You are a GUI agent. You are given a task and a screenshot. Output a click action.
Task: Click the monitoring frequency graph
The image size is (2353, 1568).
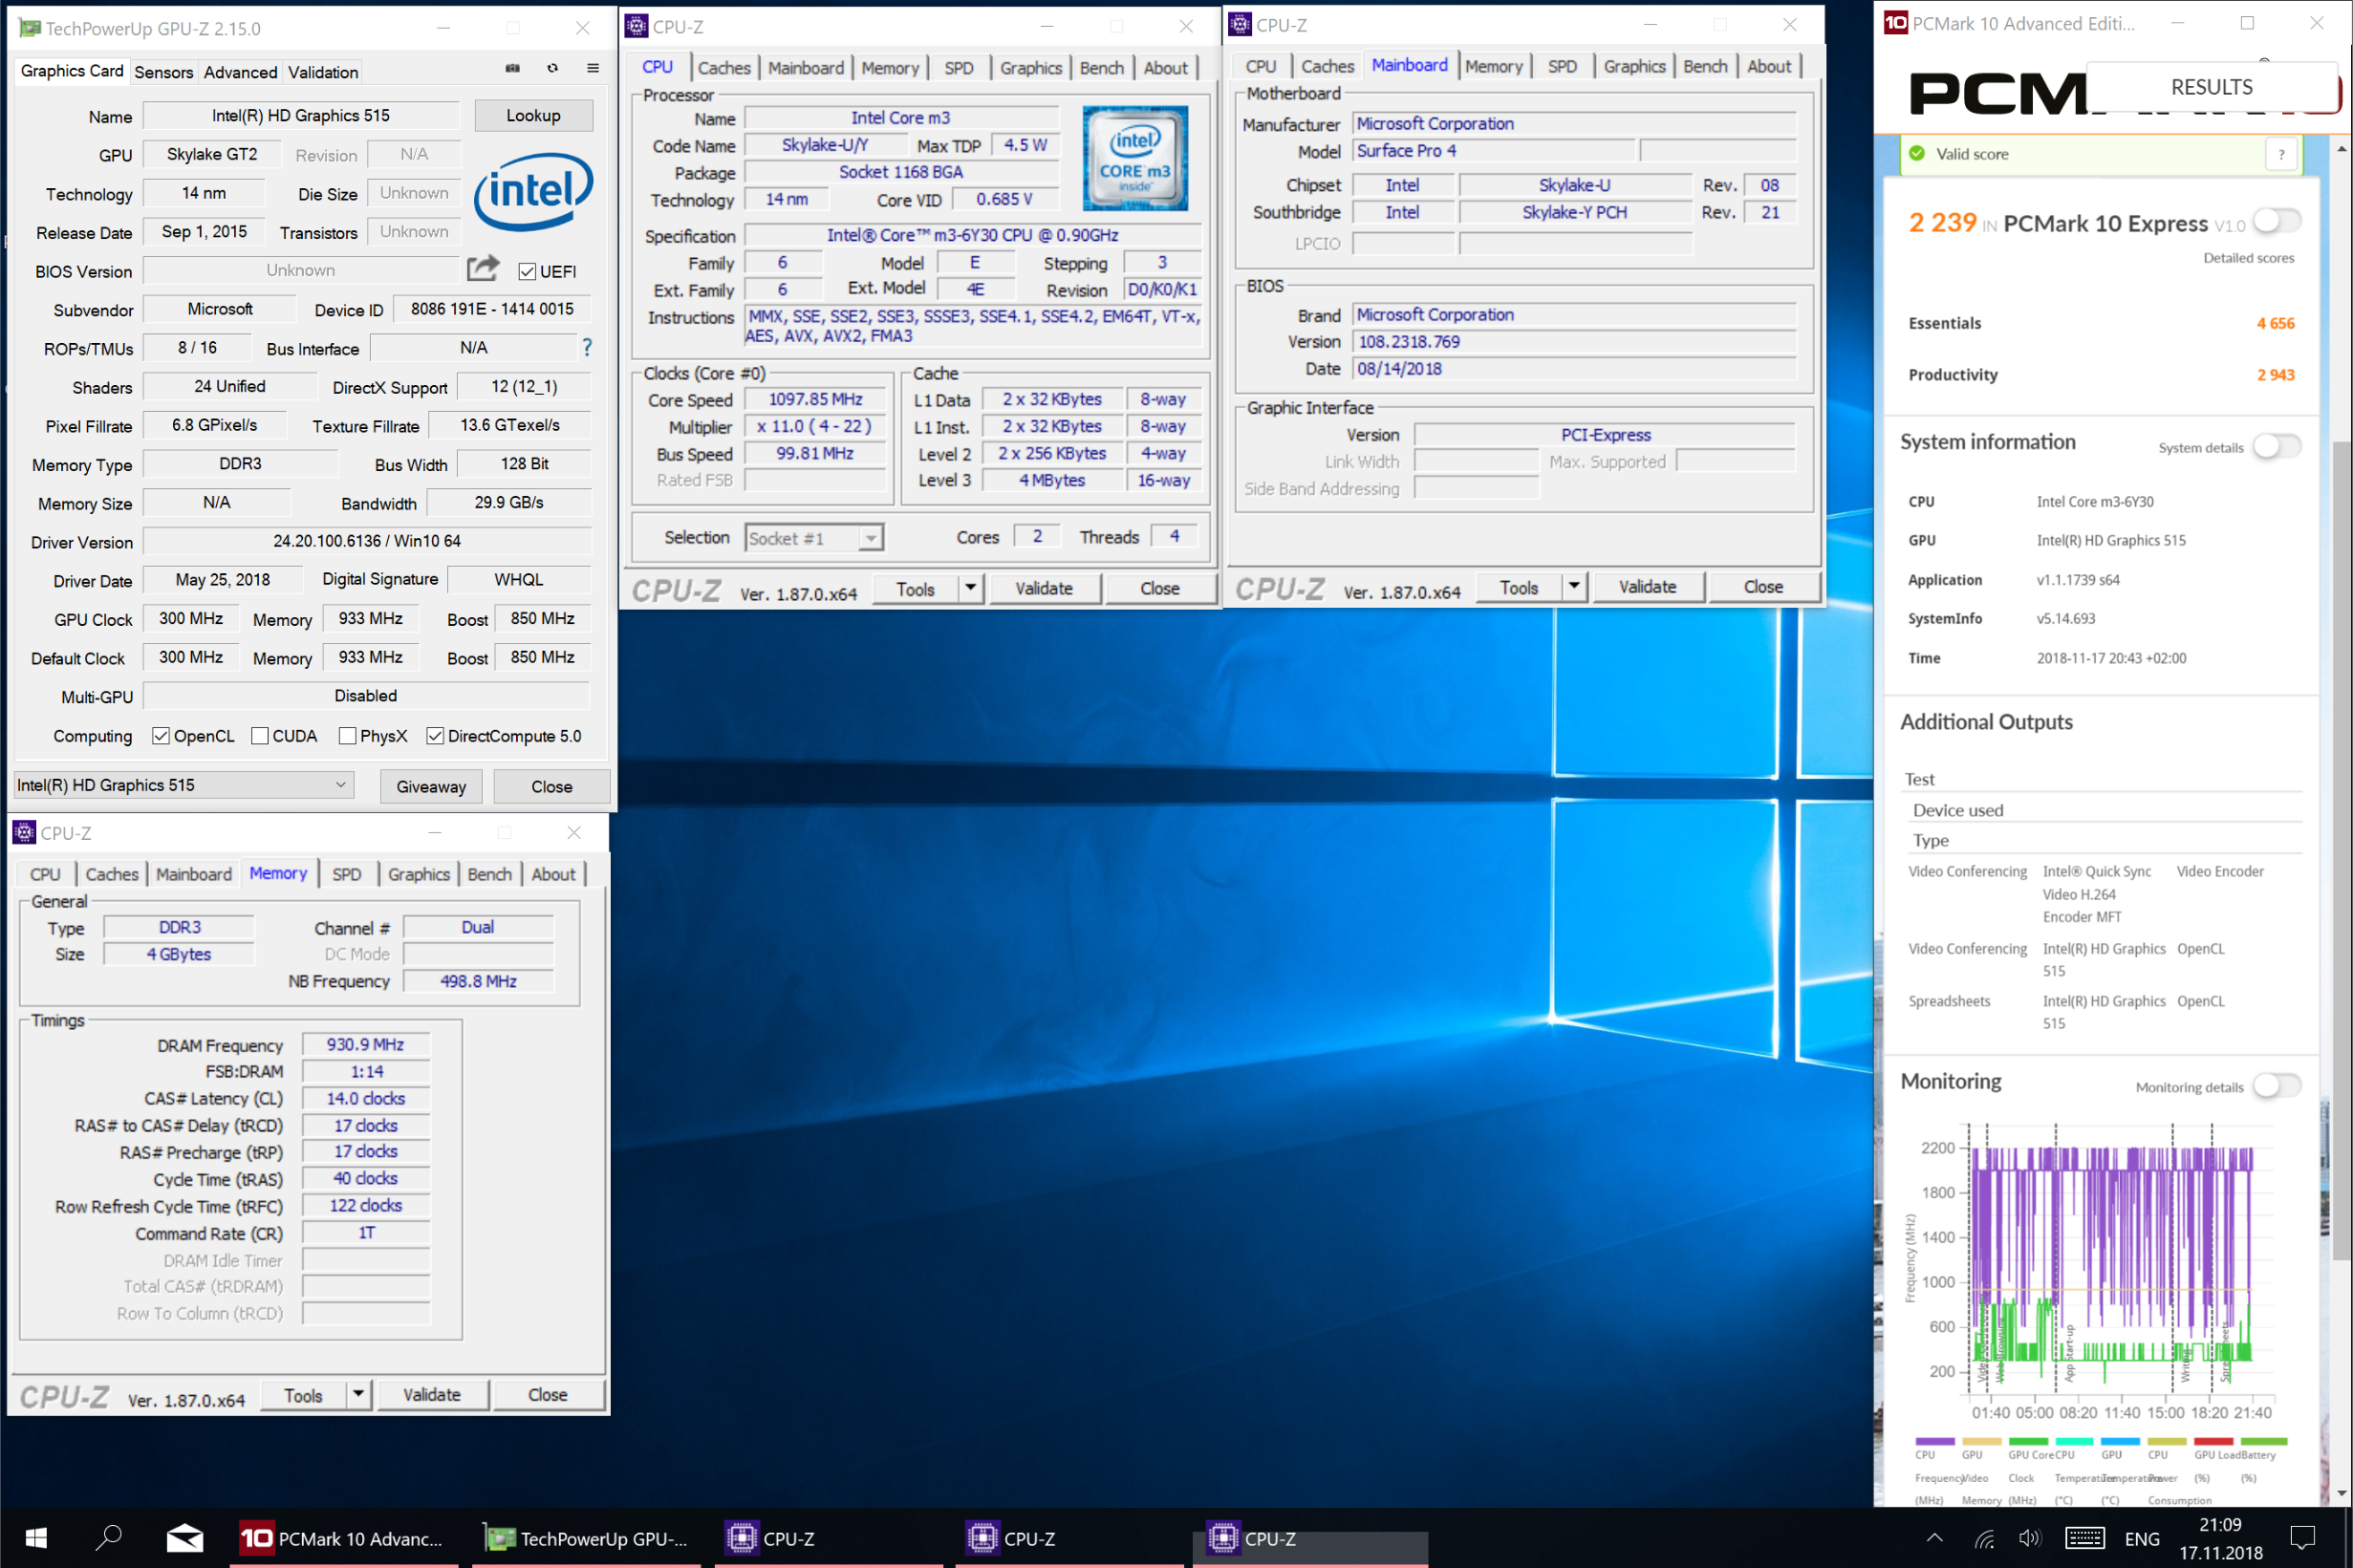[2110, 1260]
